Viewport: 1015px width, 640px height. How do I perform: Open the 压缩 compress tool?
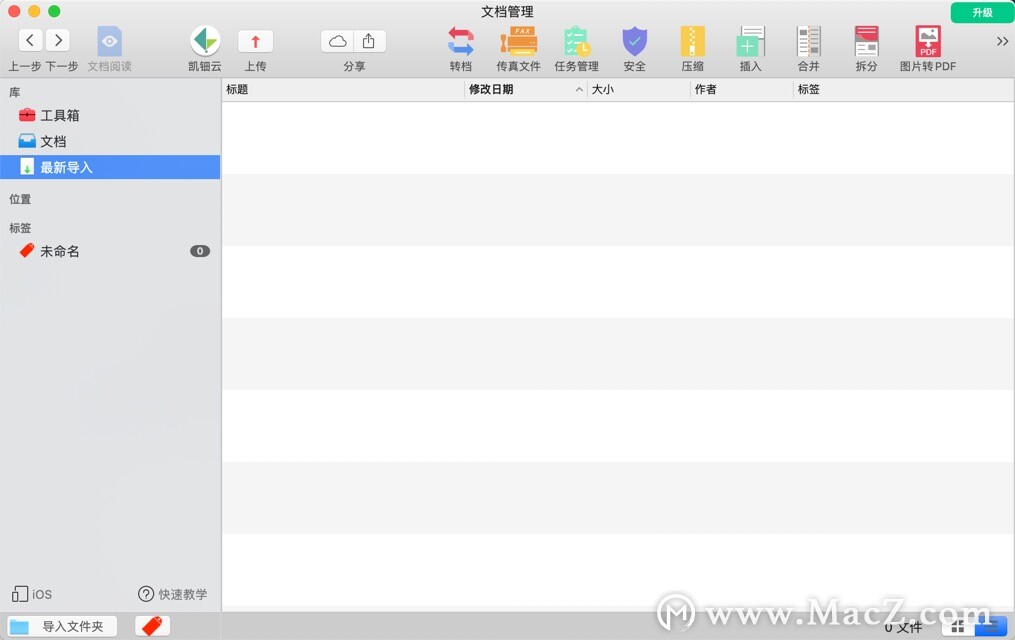tap(692, 45)
